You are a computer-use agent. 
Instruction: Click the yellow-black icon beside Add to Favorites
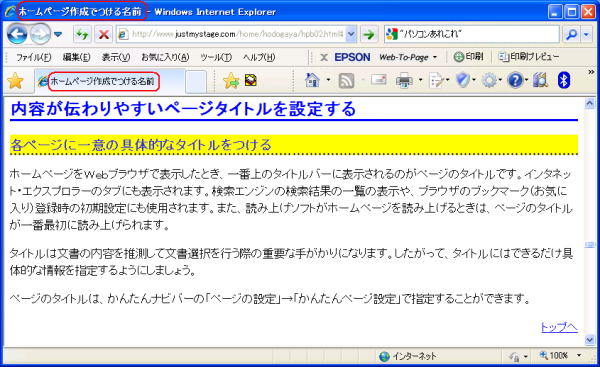[251, 80]
